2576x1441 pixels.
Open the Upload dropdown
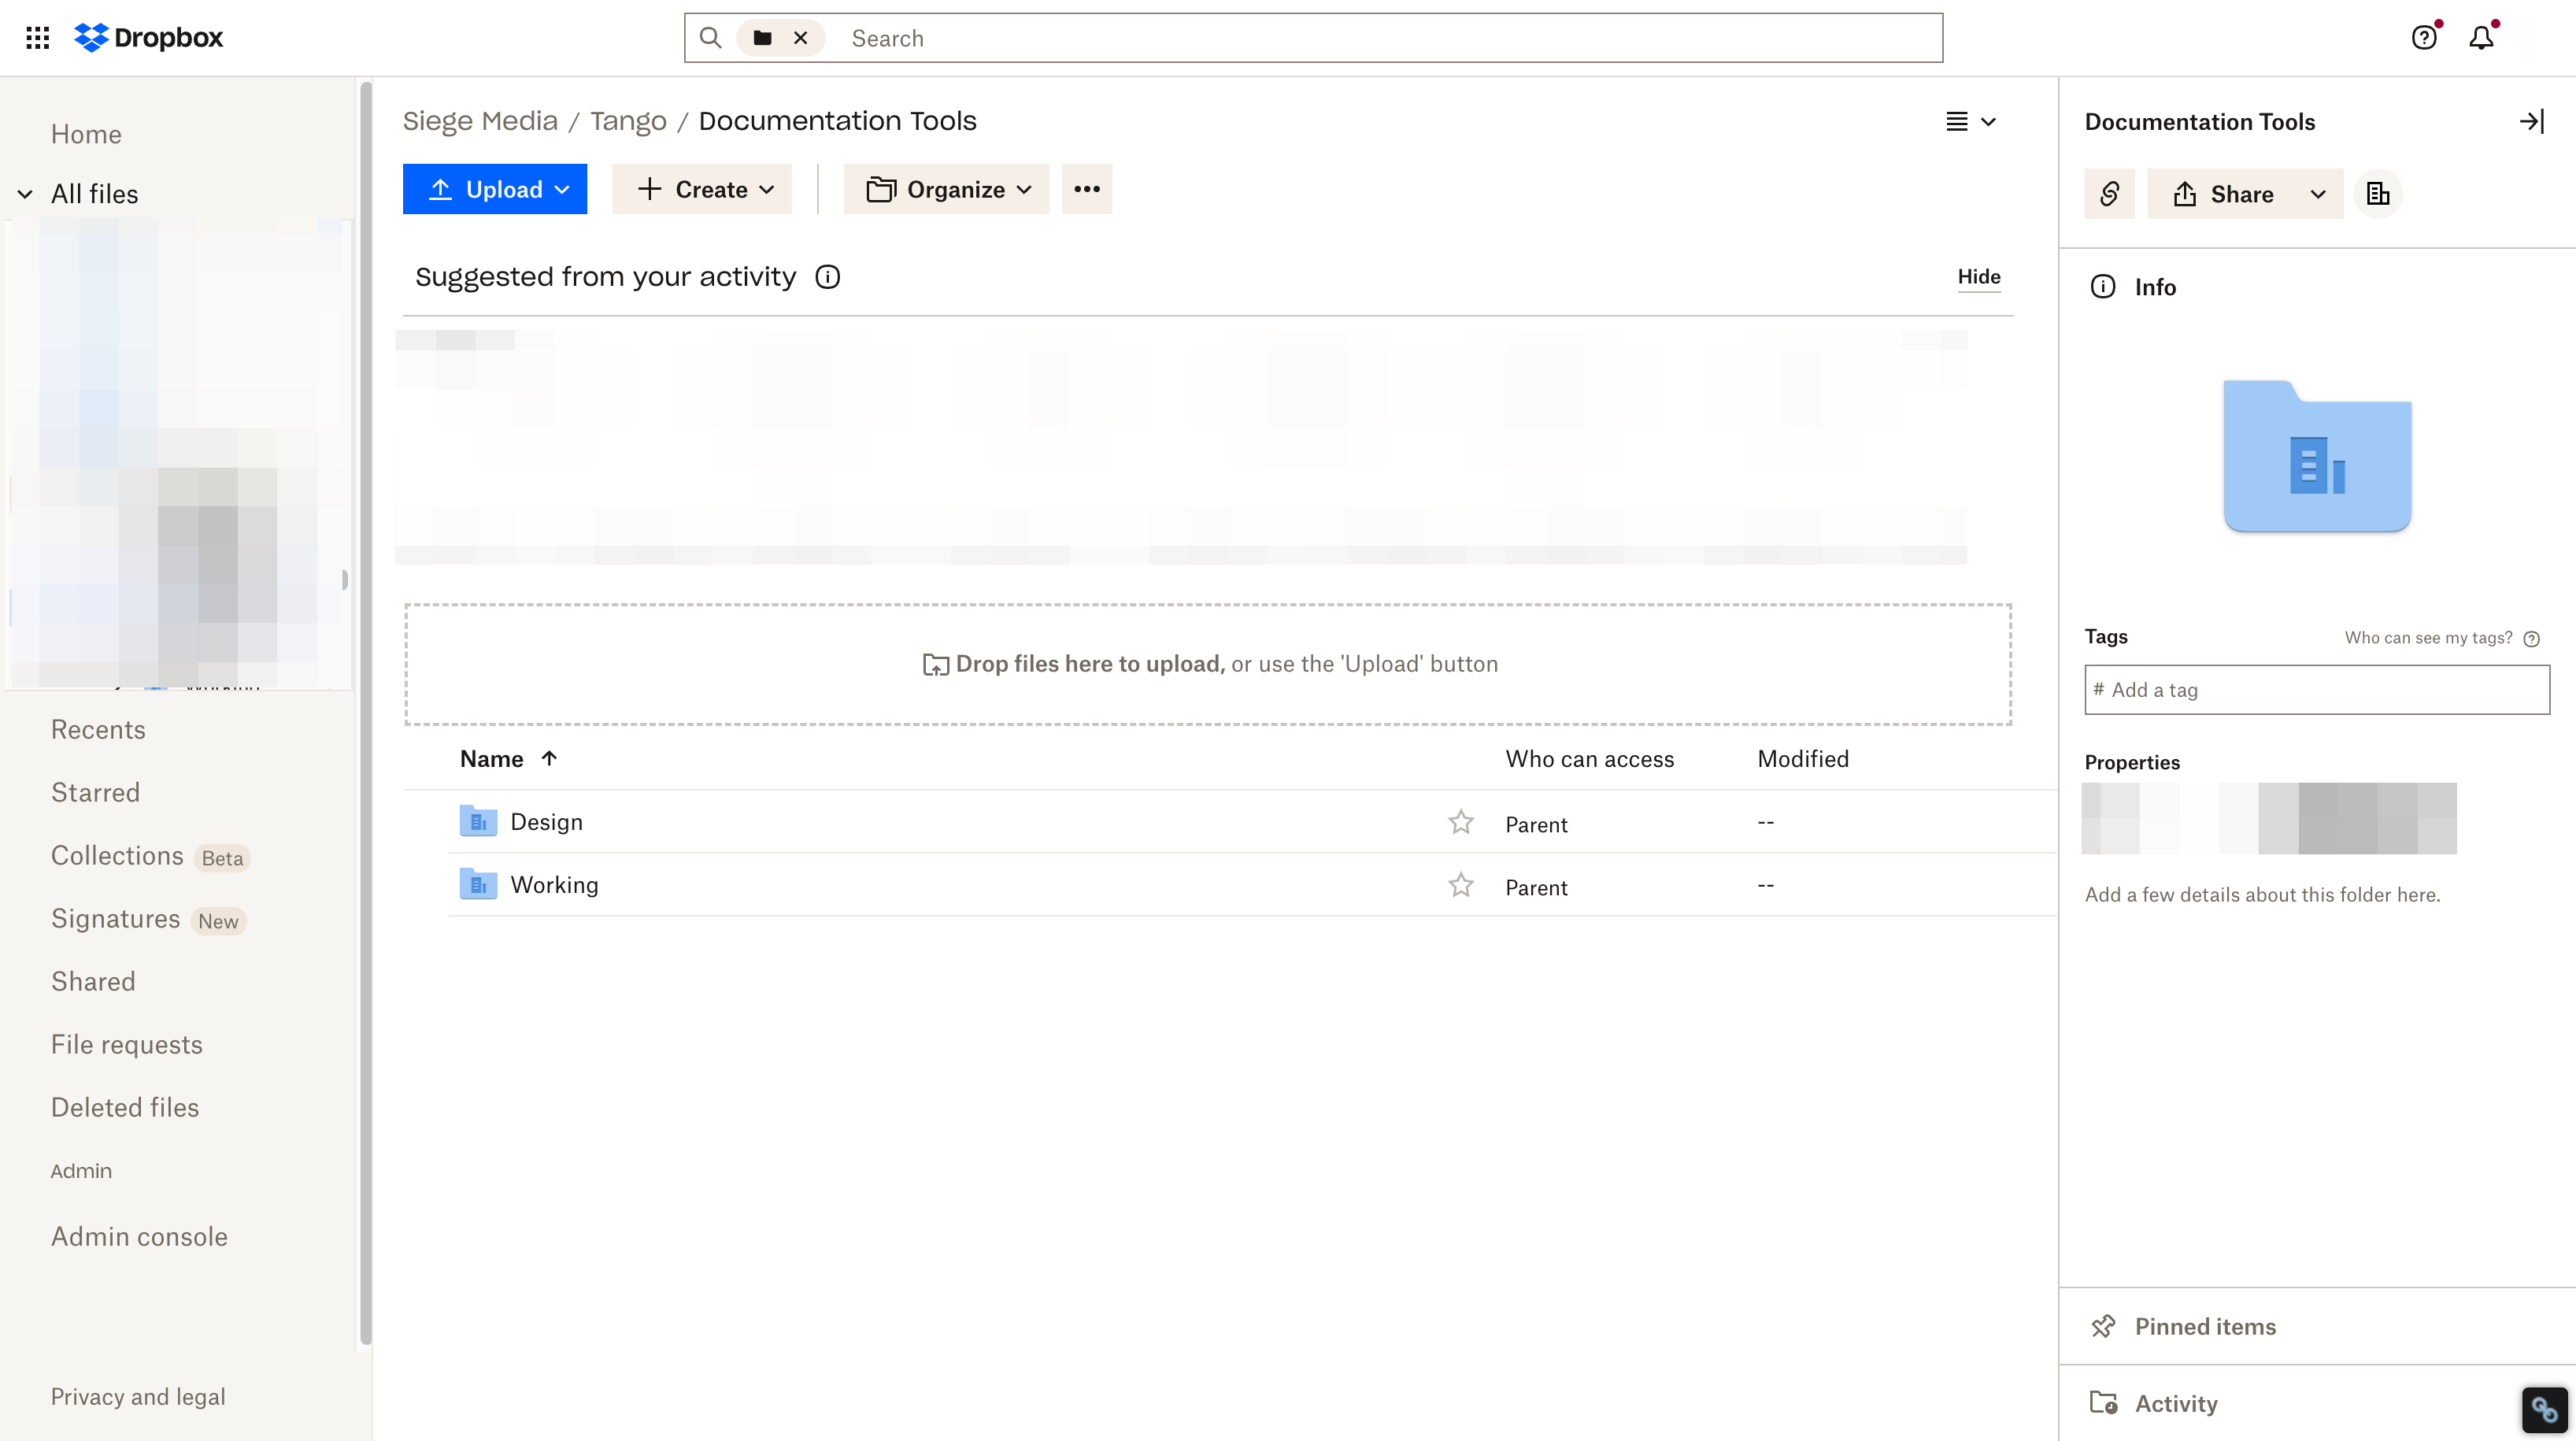494,189
